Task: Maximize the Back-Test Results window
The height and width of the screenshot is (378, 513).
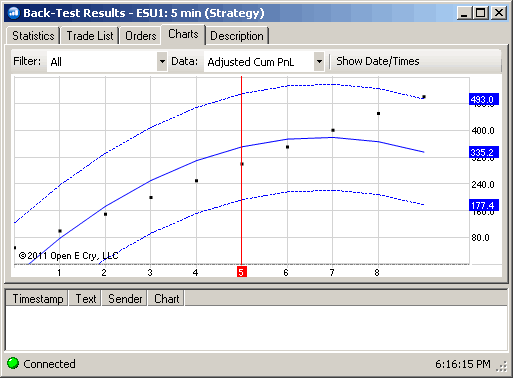Action: pyautogui.click(x=481, y=13)
